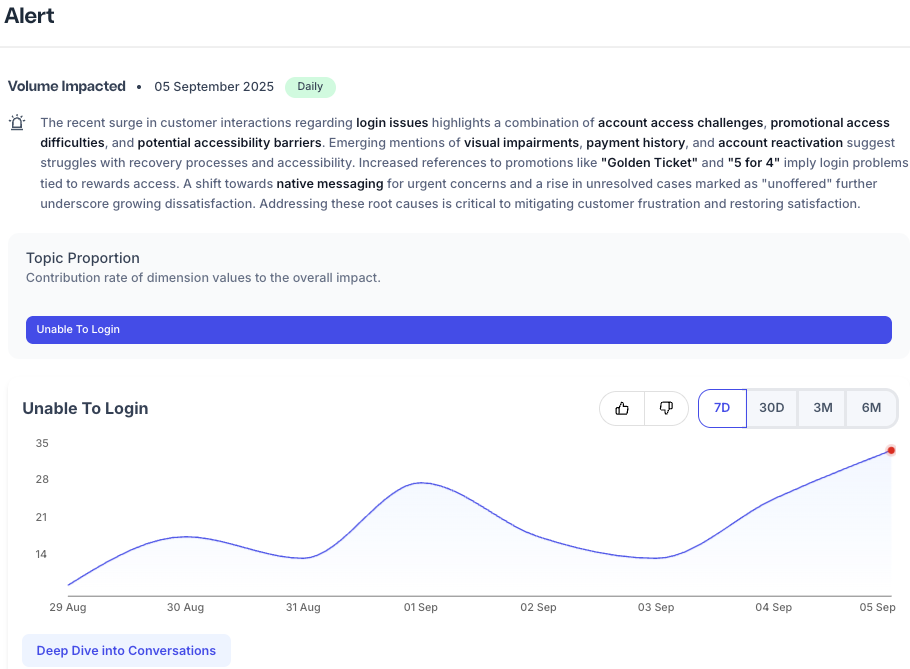Give a thumbs down rating for this insight
Screen dimensions: 910x669
(666, 408)
